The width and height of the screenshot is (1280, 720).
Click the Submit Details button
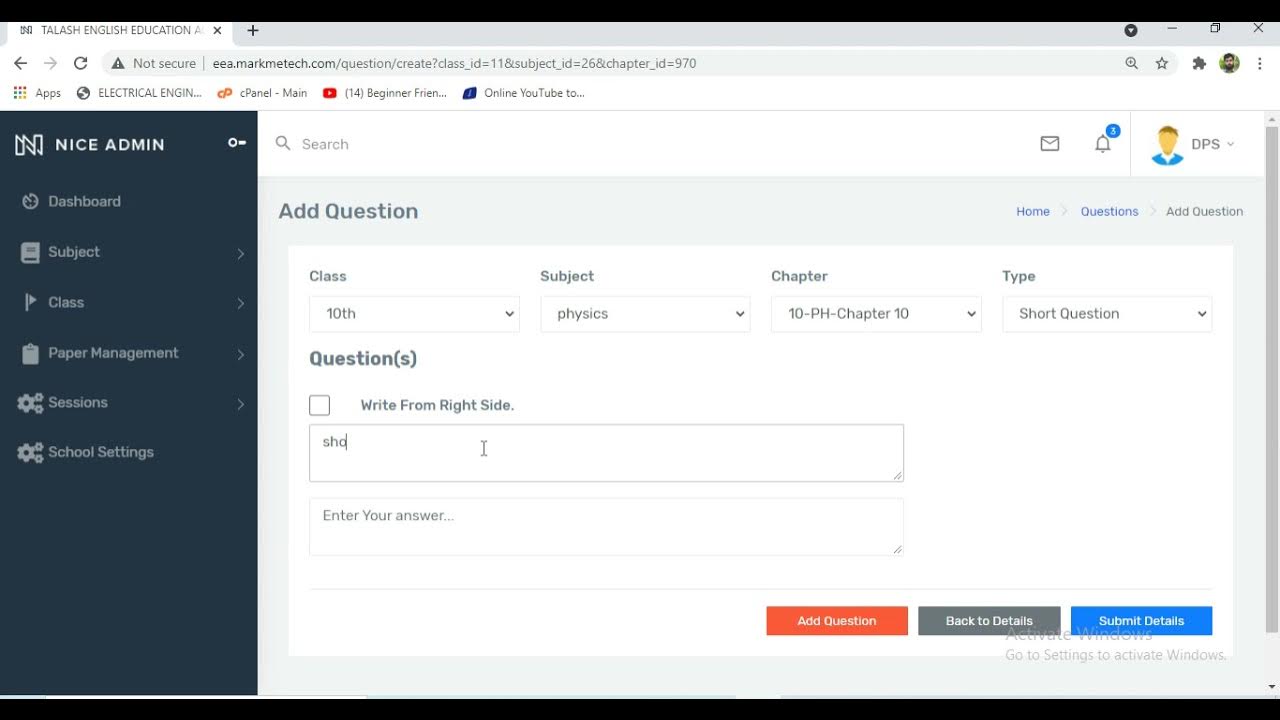[1141, 621]
